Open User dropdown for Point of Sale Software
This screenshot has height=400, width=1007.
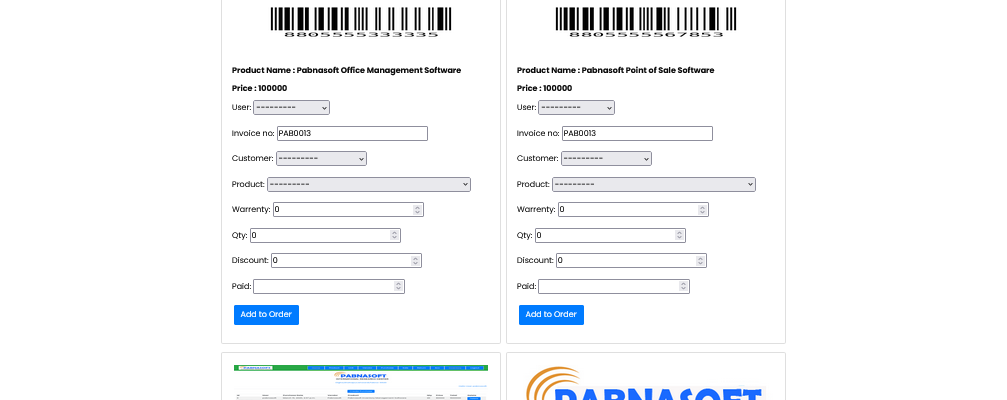[576, 107]
